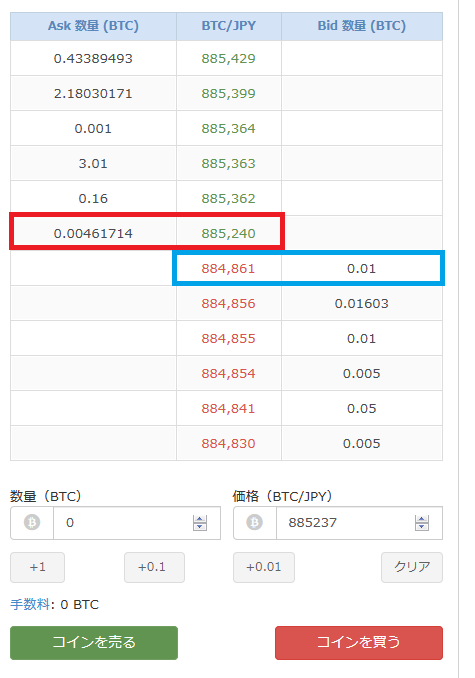Select bid price 884,830 at bottom
This screenshot has width=475, height=678.
point(228,444)
